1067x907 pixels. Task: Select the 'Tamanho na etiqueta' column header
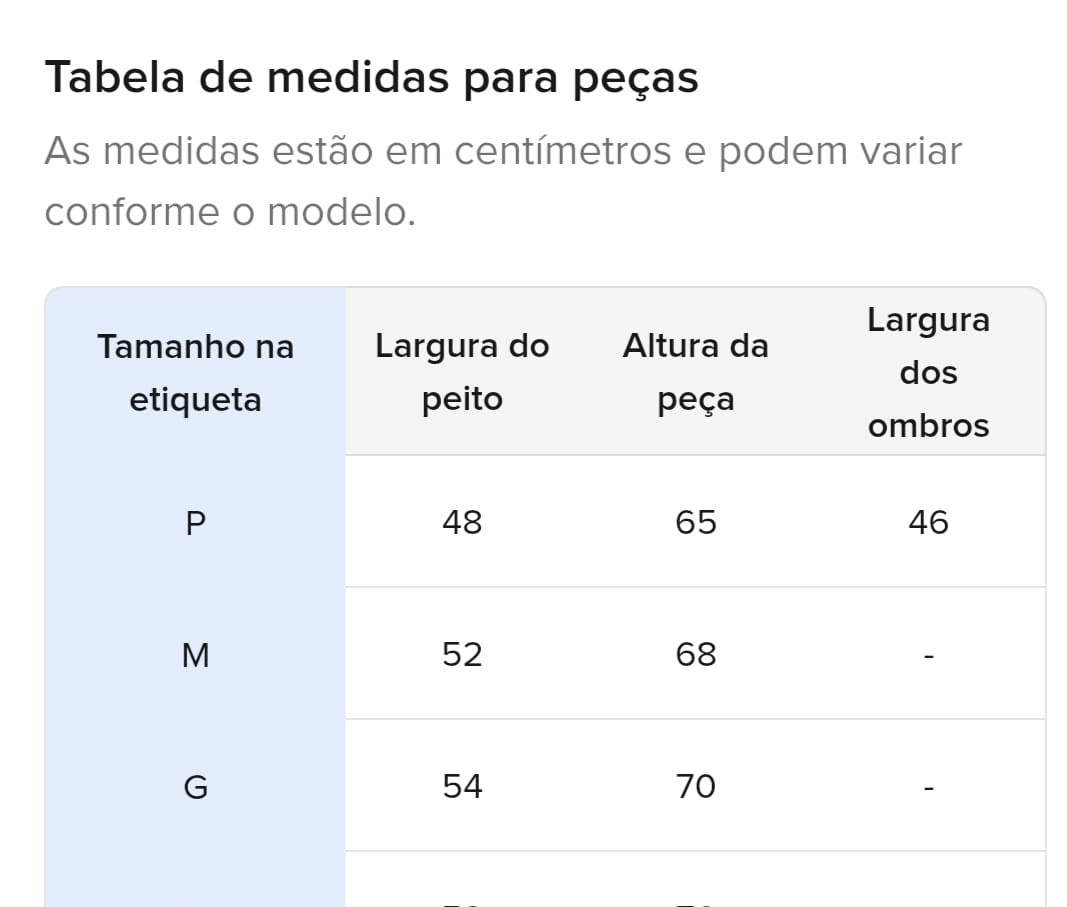(196, 373)
